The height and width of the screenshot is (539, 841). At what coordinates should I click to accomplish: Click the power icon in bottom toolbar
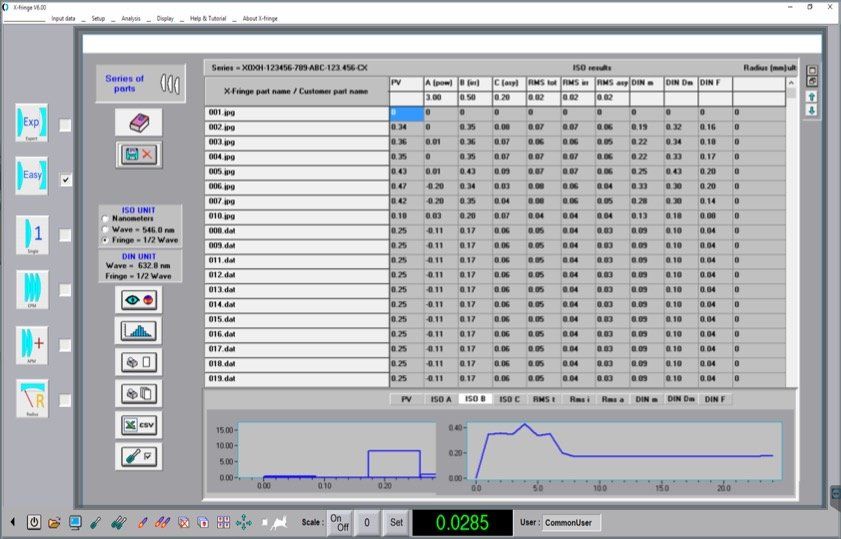click(x=34, y=522)
